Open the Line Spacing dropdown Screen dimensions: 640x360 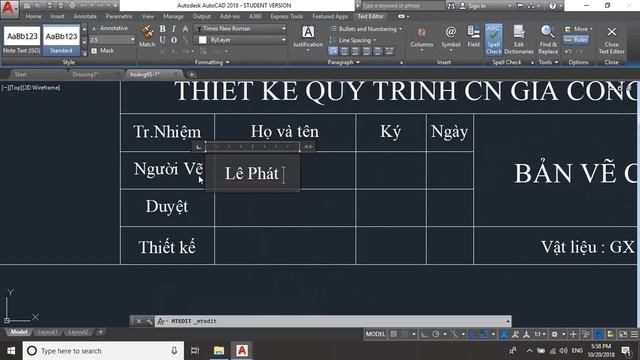[x=353, y=40]
